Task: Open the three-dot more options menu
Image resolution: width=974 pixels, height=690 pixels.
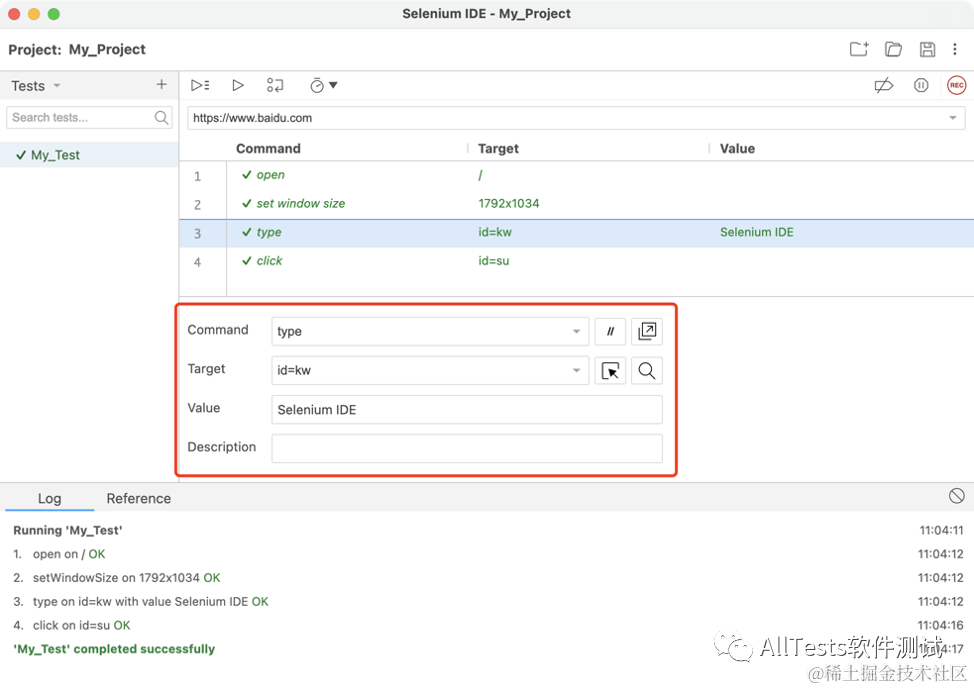Action: [955, 49]
